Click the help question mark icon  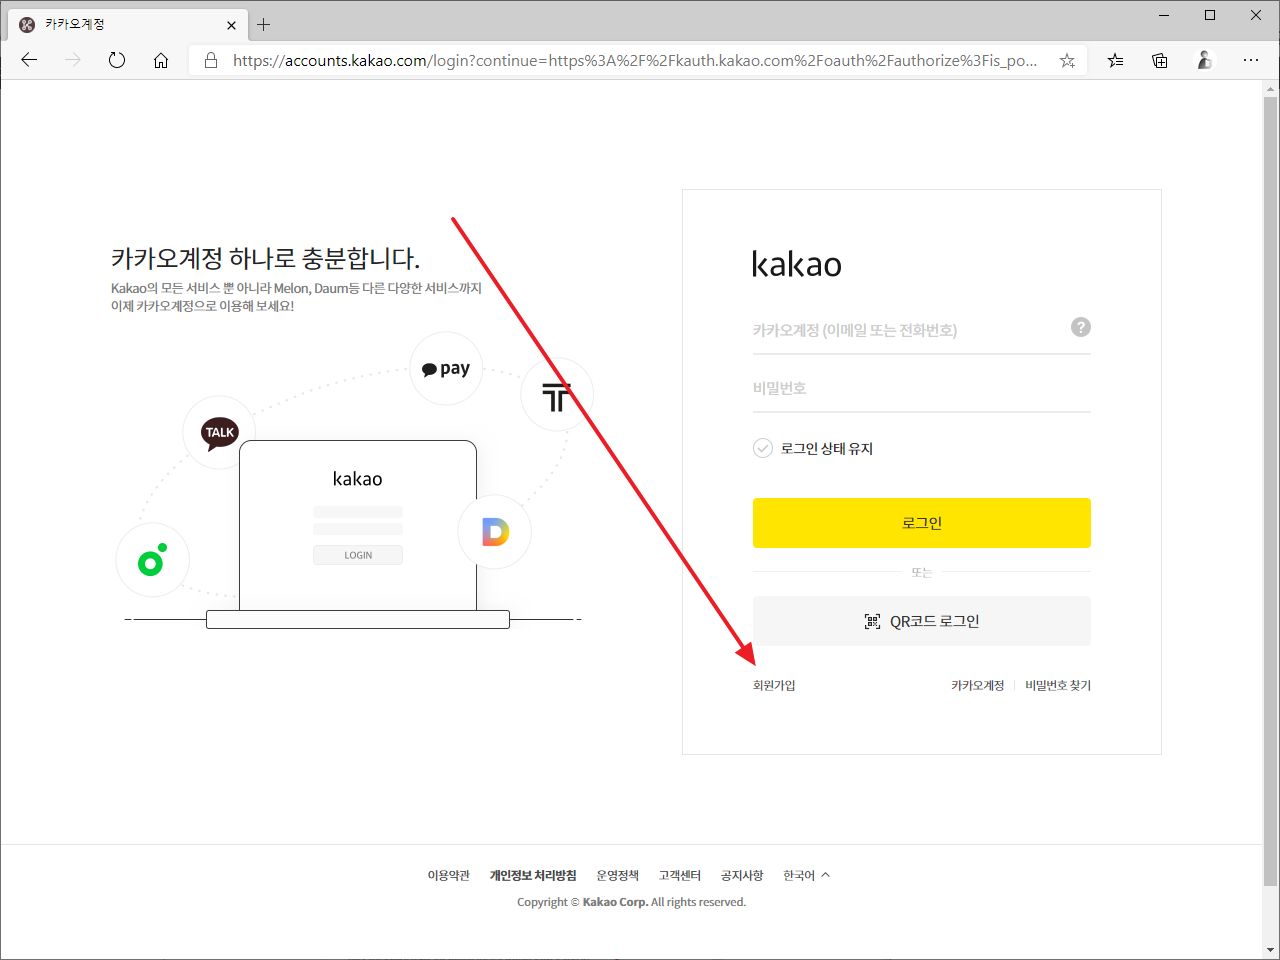(1081, 327)
